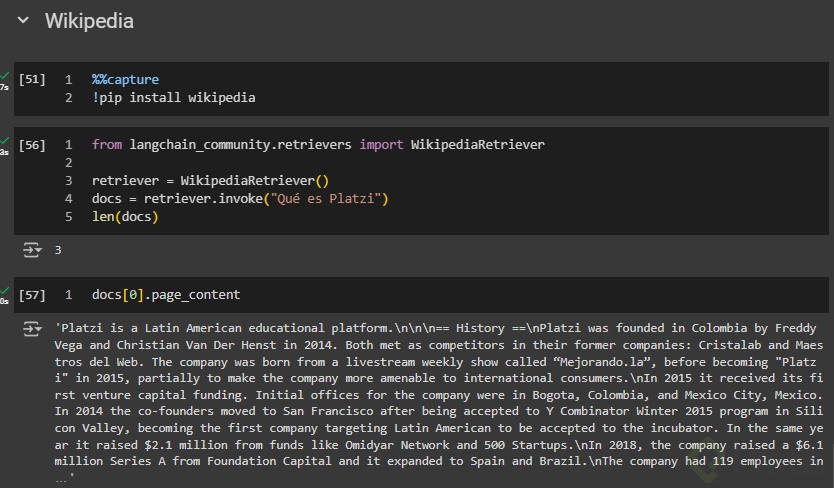Click the retriever.invoke line with "Qué es Platzi"
Screen dimensions: 834x488
240,199
